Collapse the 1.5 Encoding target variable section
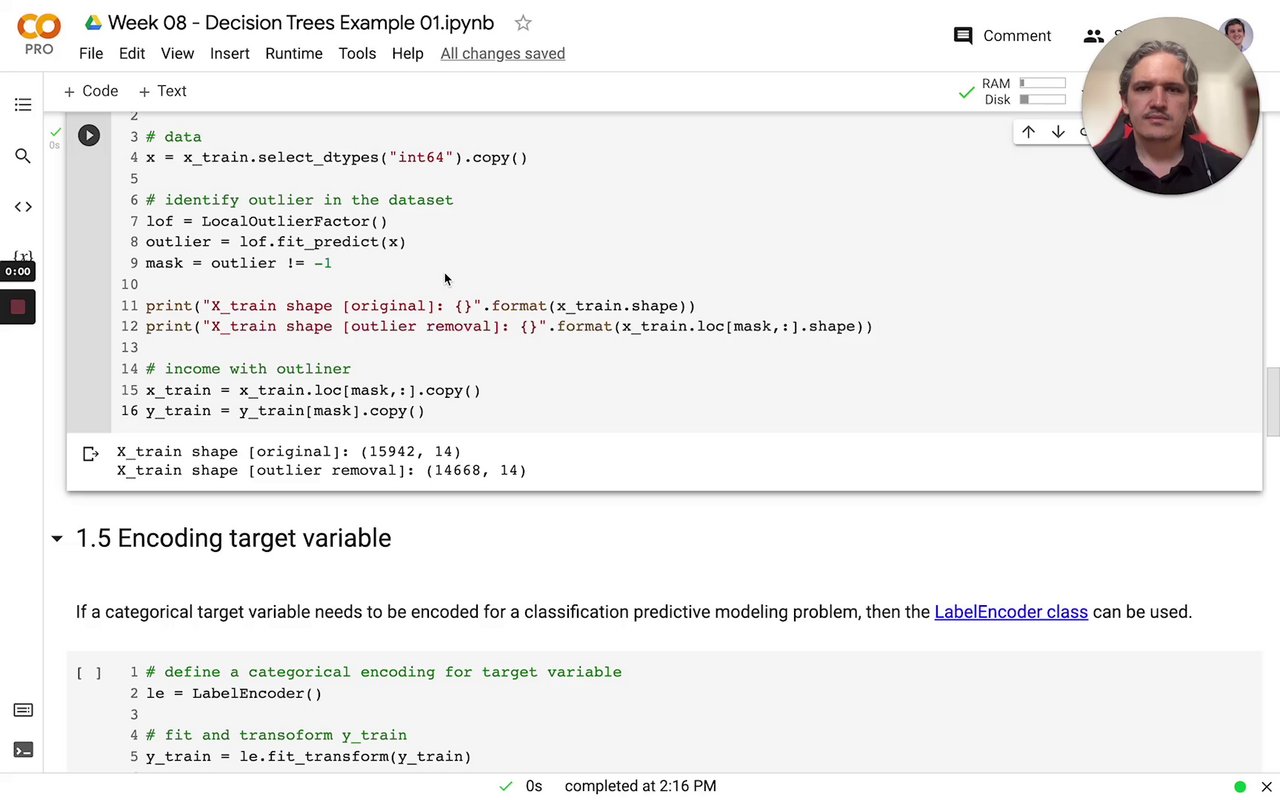Screen dimensions: 1280x800 (57, 539)
